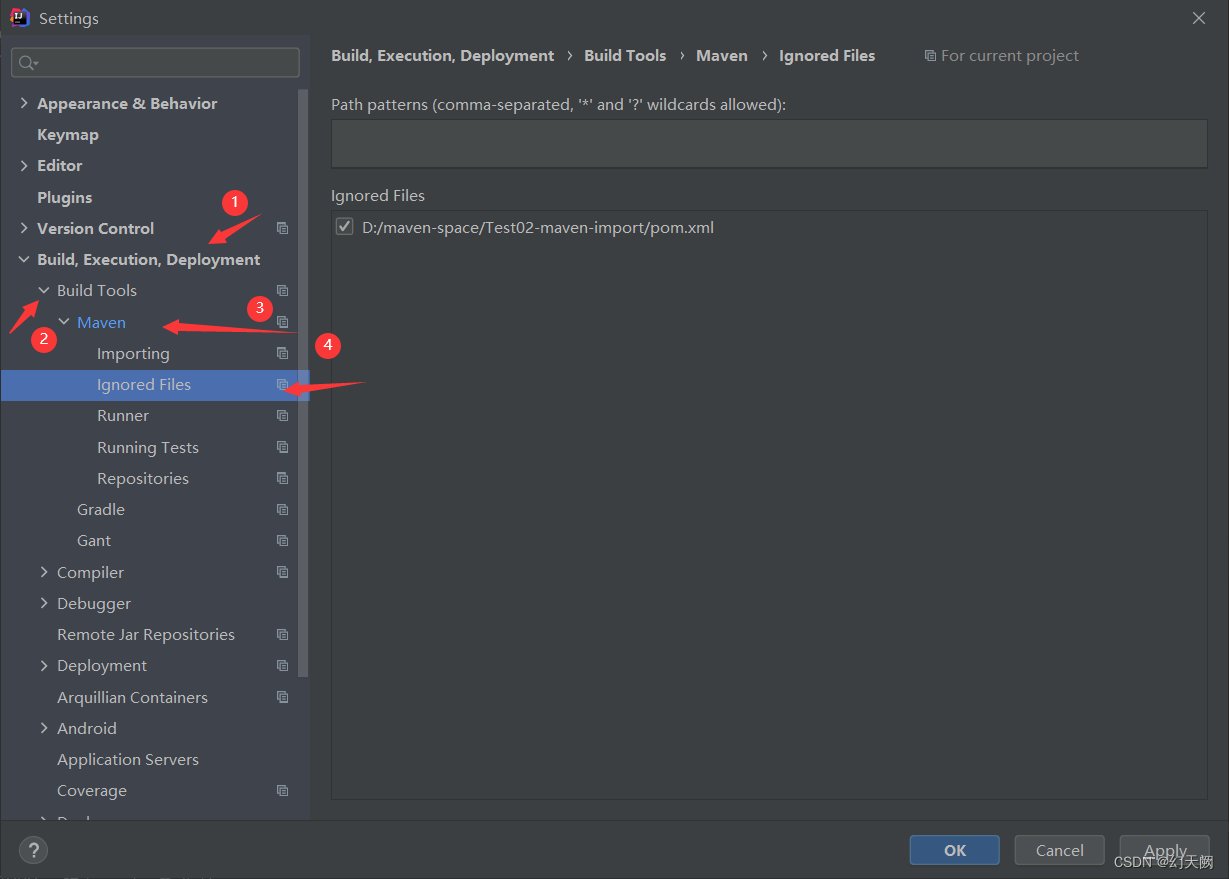Screen dimensions: 1229x879
Task: Click the project-level icon beside Compiler
Action: [282, 572]
